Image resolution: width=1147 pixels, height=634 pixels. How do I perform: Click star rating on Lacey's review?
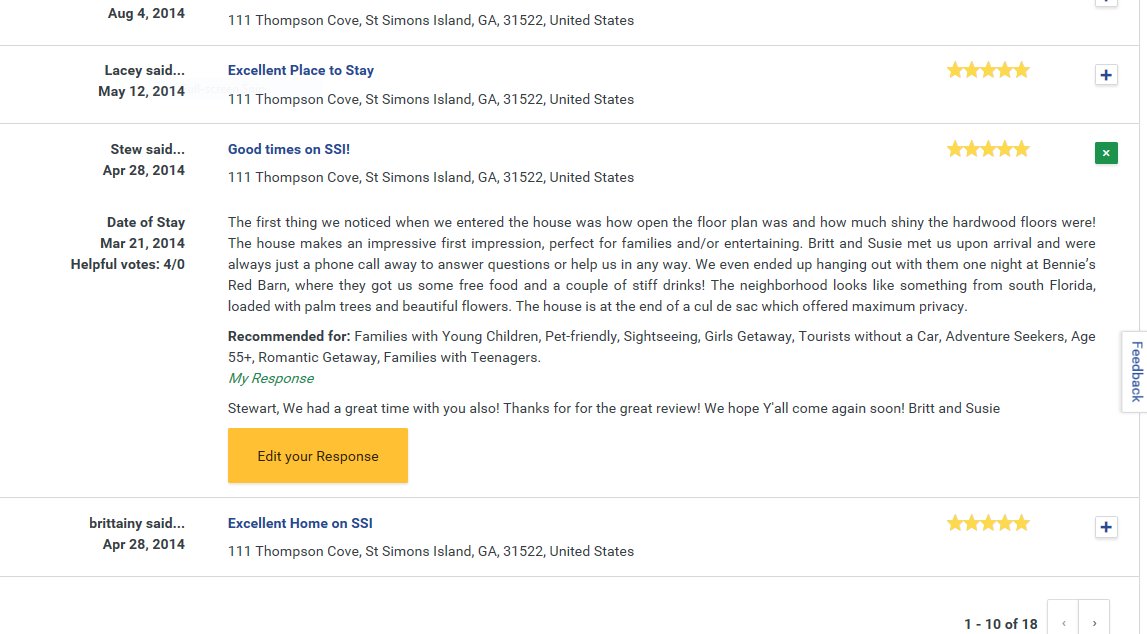click(x=988, y=70)
